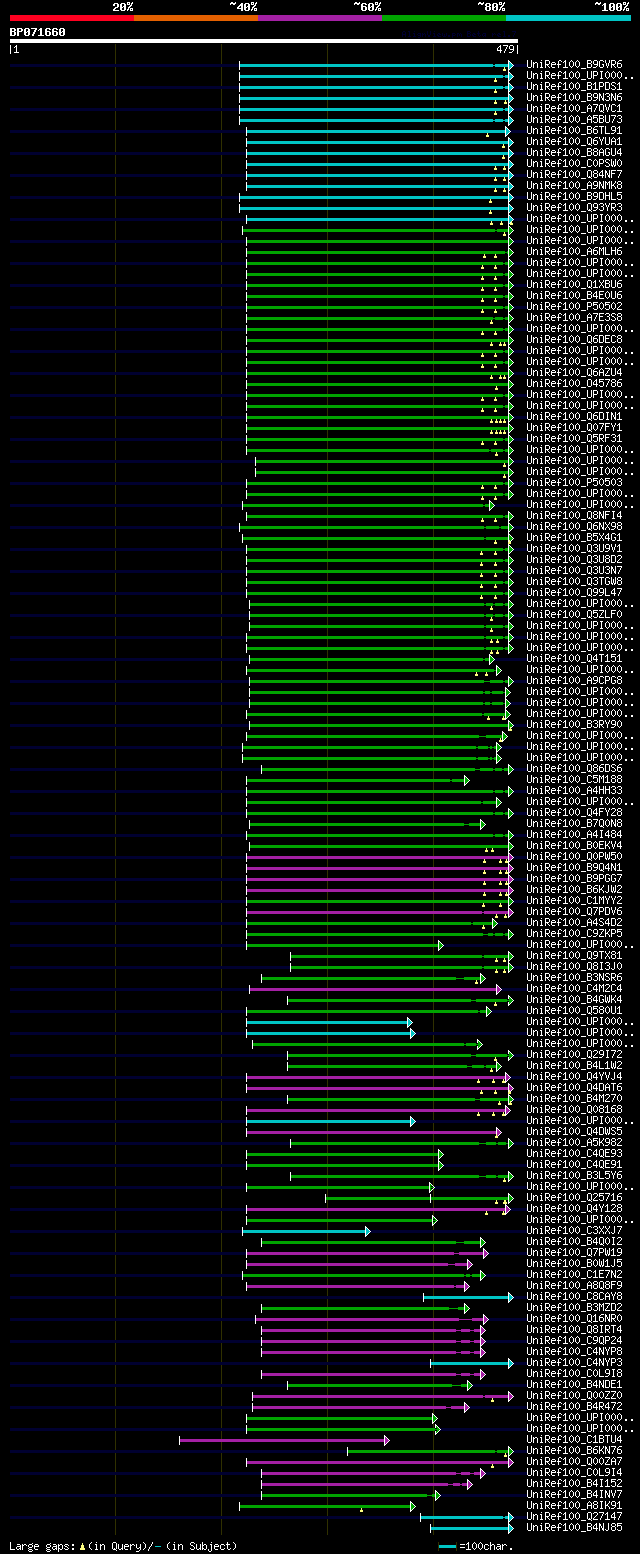Select hit label UniRef100_Q5RF31

point(574,438)
